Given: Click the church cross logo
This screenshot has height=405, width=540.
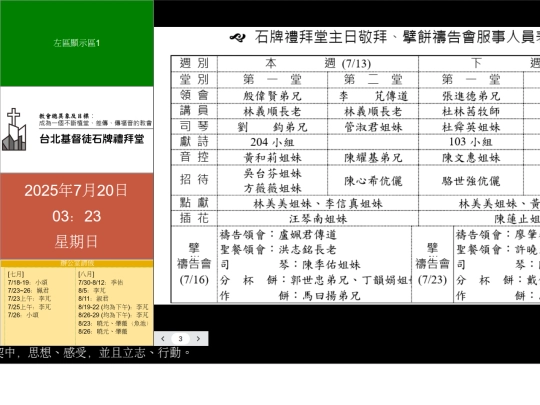Looking at the screenshot, I should pos(14,129).
